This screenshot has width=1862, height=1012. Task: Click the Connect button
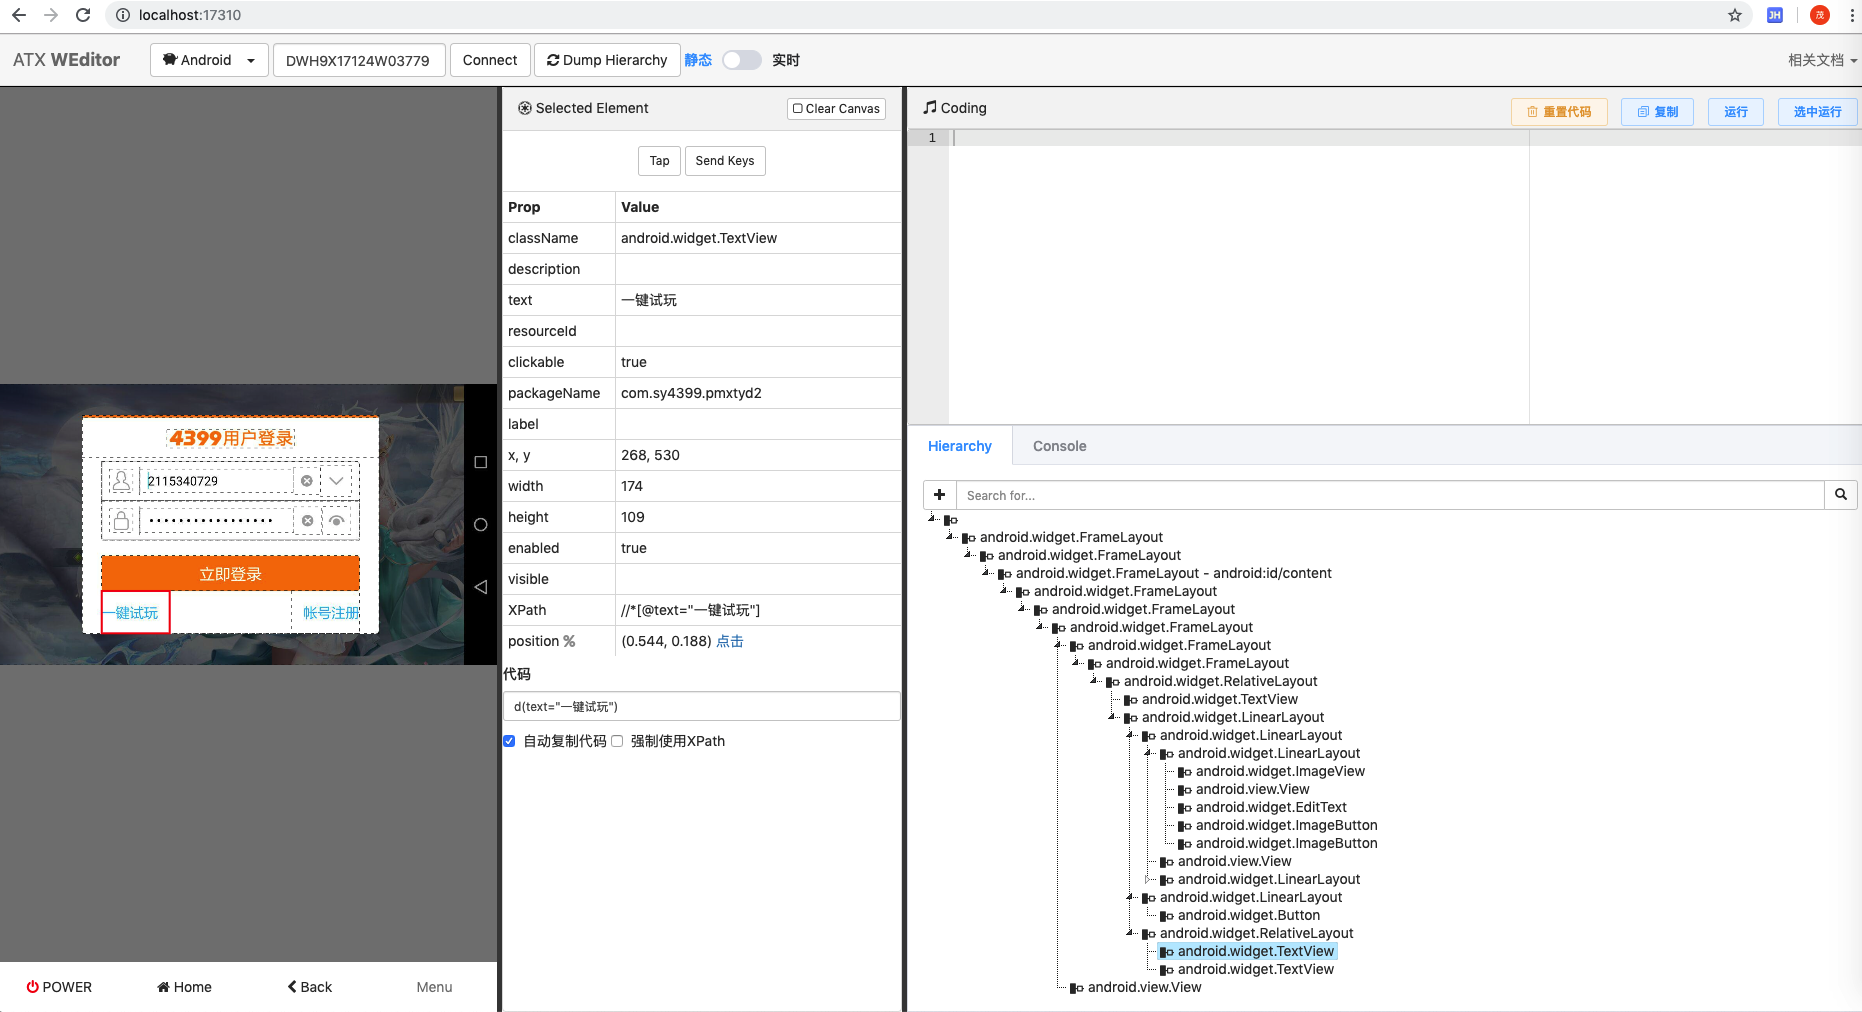pyautogui.click(x=490, y=60)
